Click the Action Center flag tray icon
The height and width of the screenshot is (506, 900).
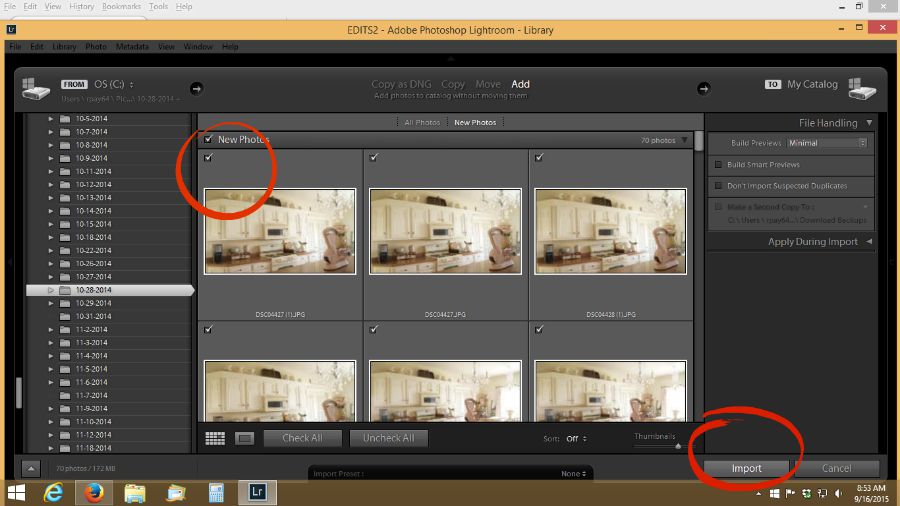[x=790, y=493]
